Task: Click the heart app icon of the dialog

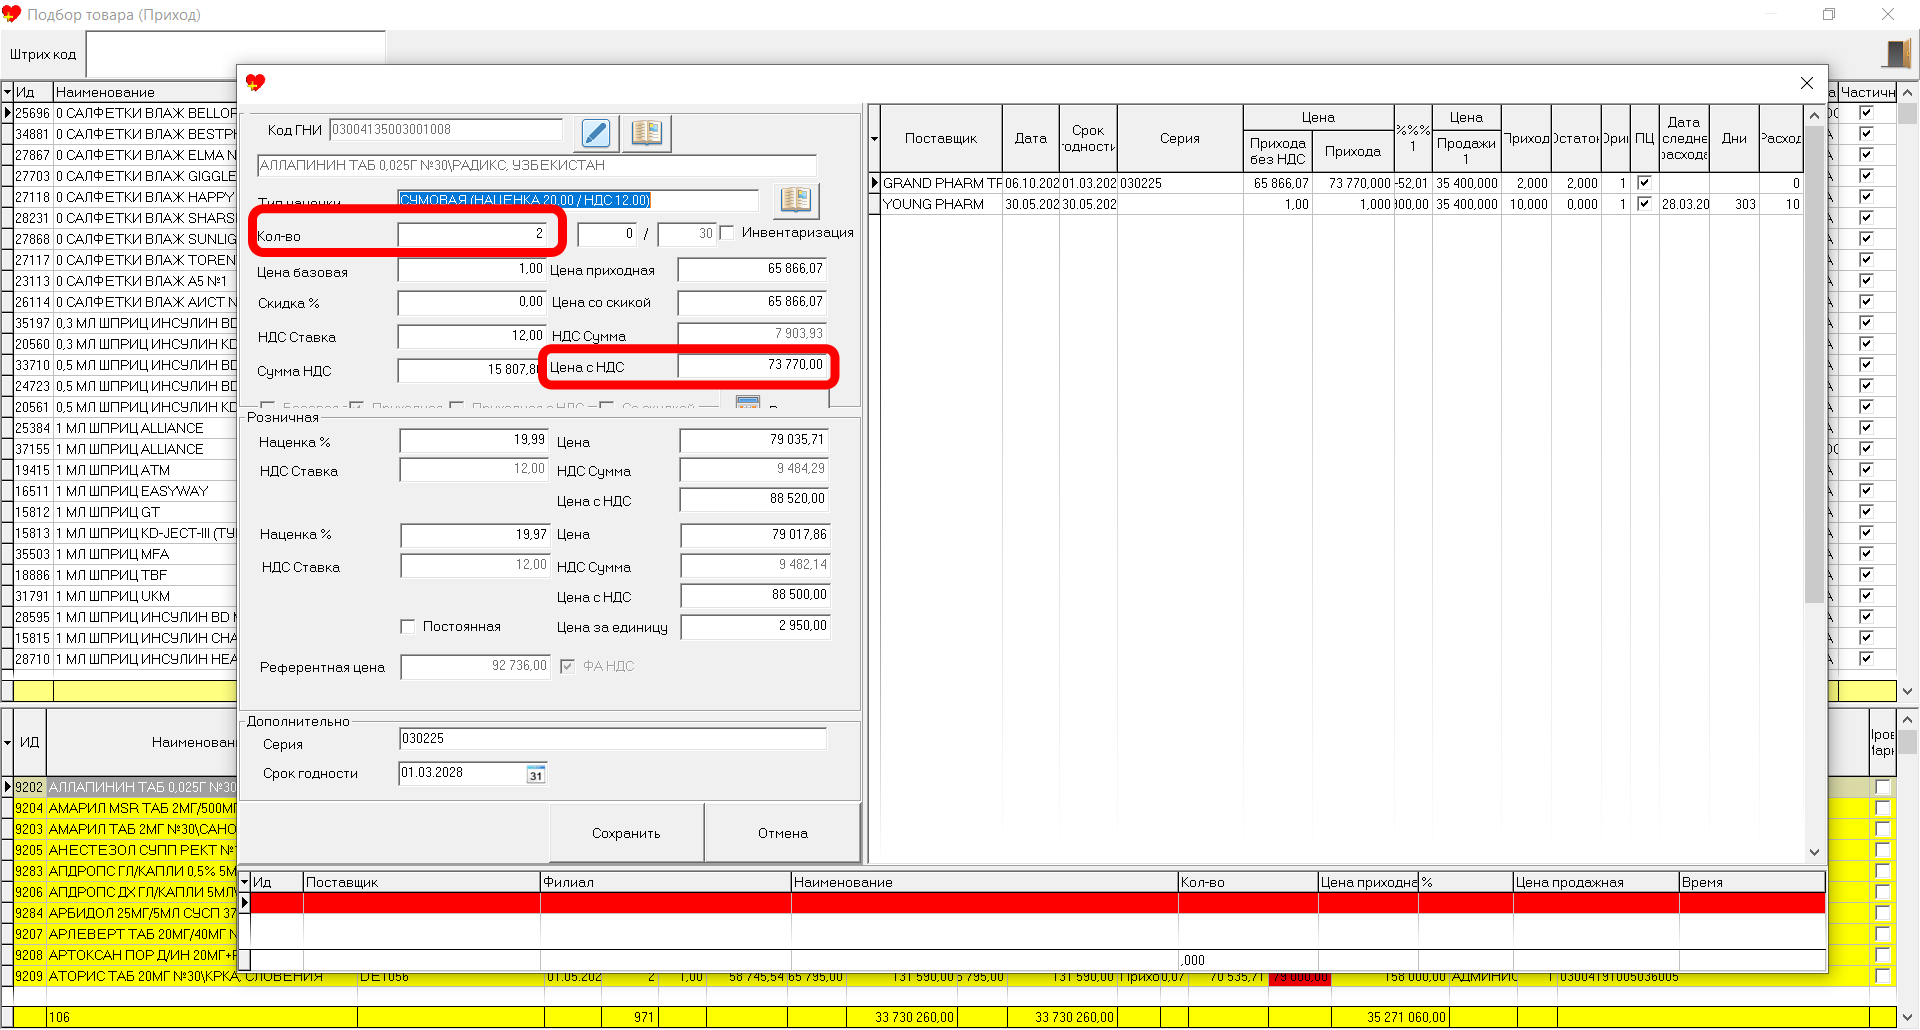Action: tap(256, 82)
